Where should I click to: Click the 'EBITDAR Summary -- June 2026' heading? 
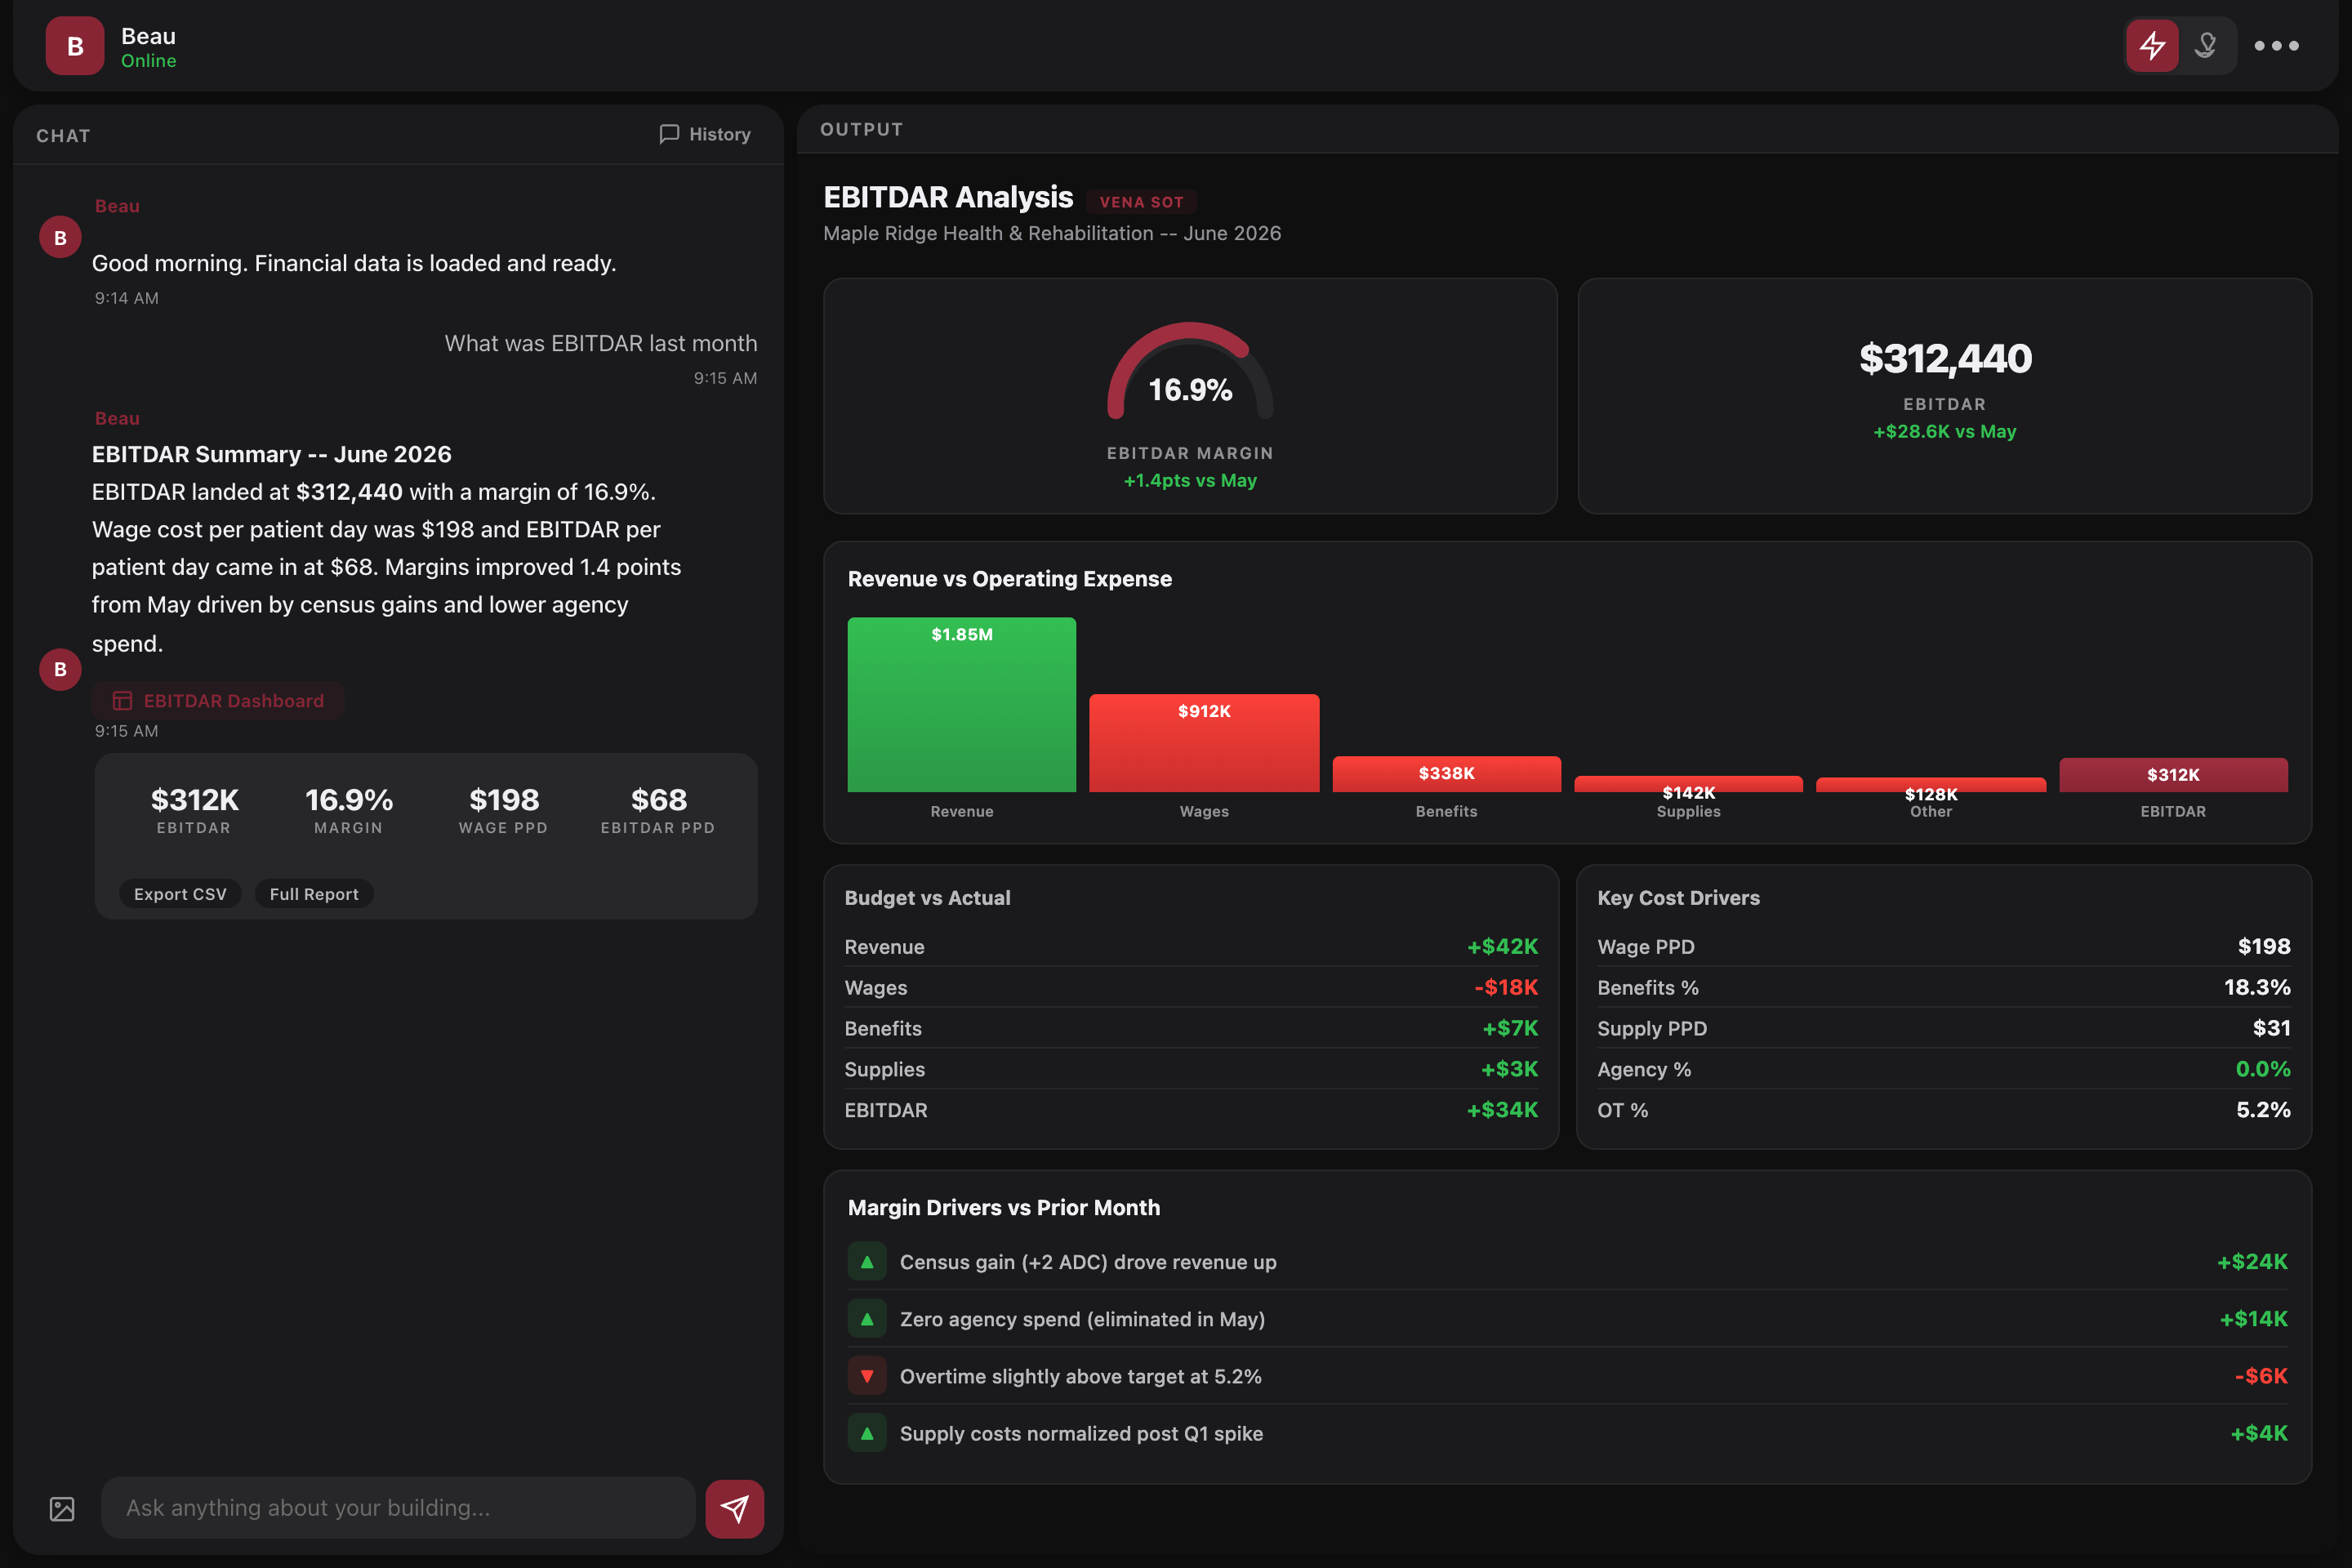pos(271,454)
